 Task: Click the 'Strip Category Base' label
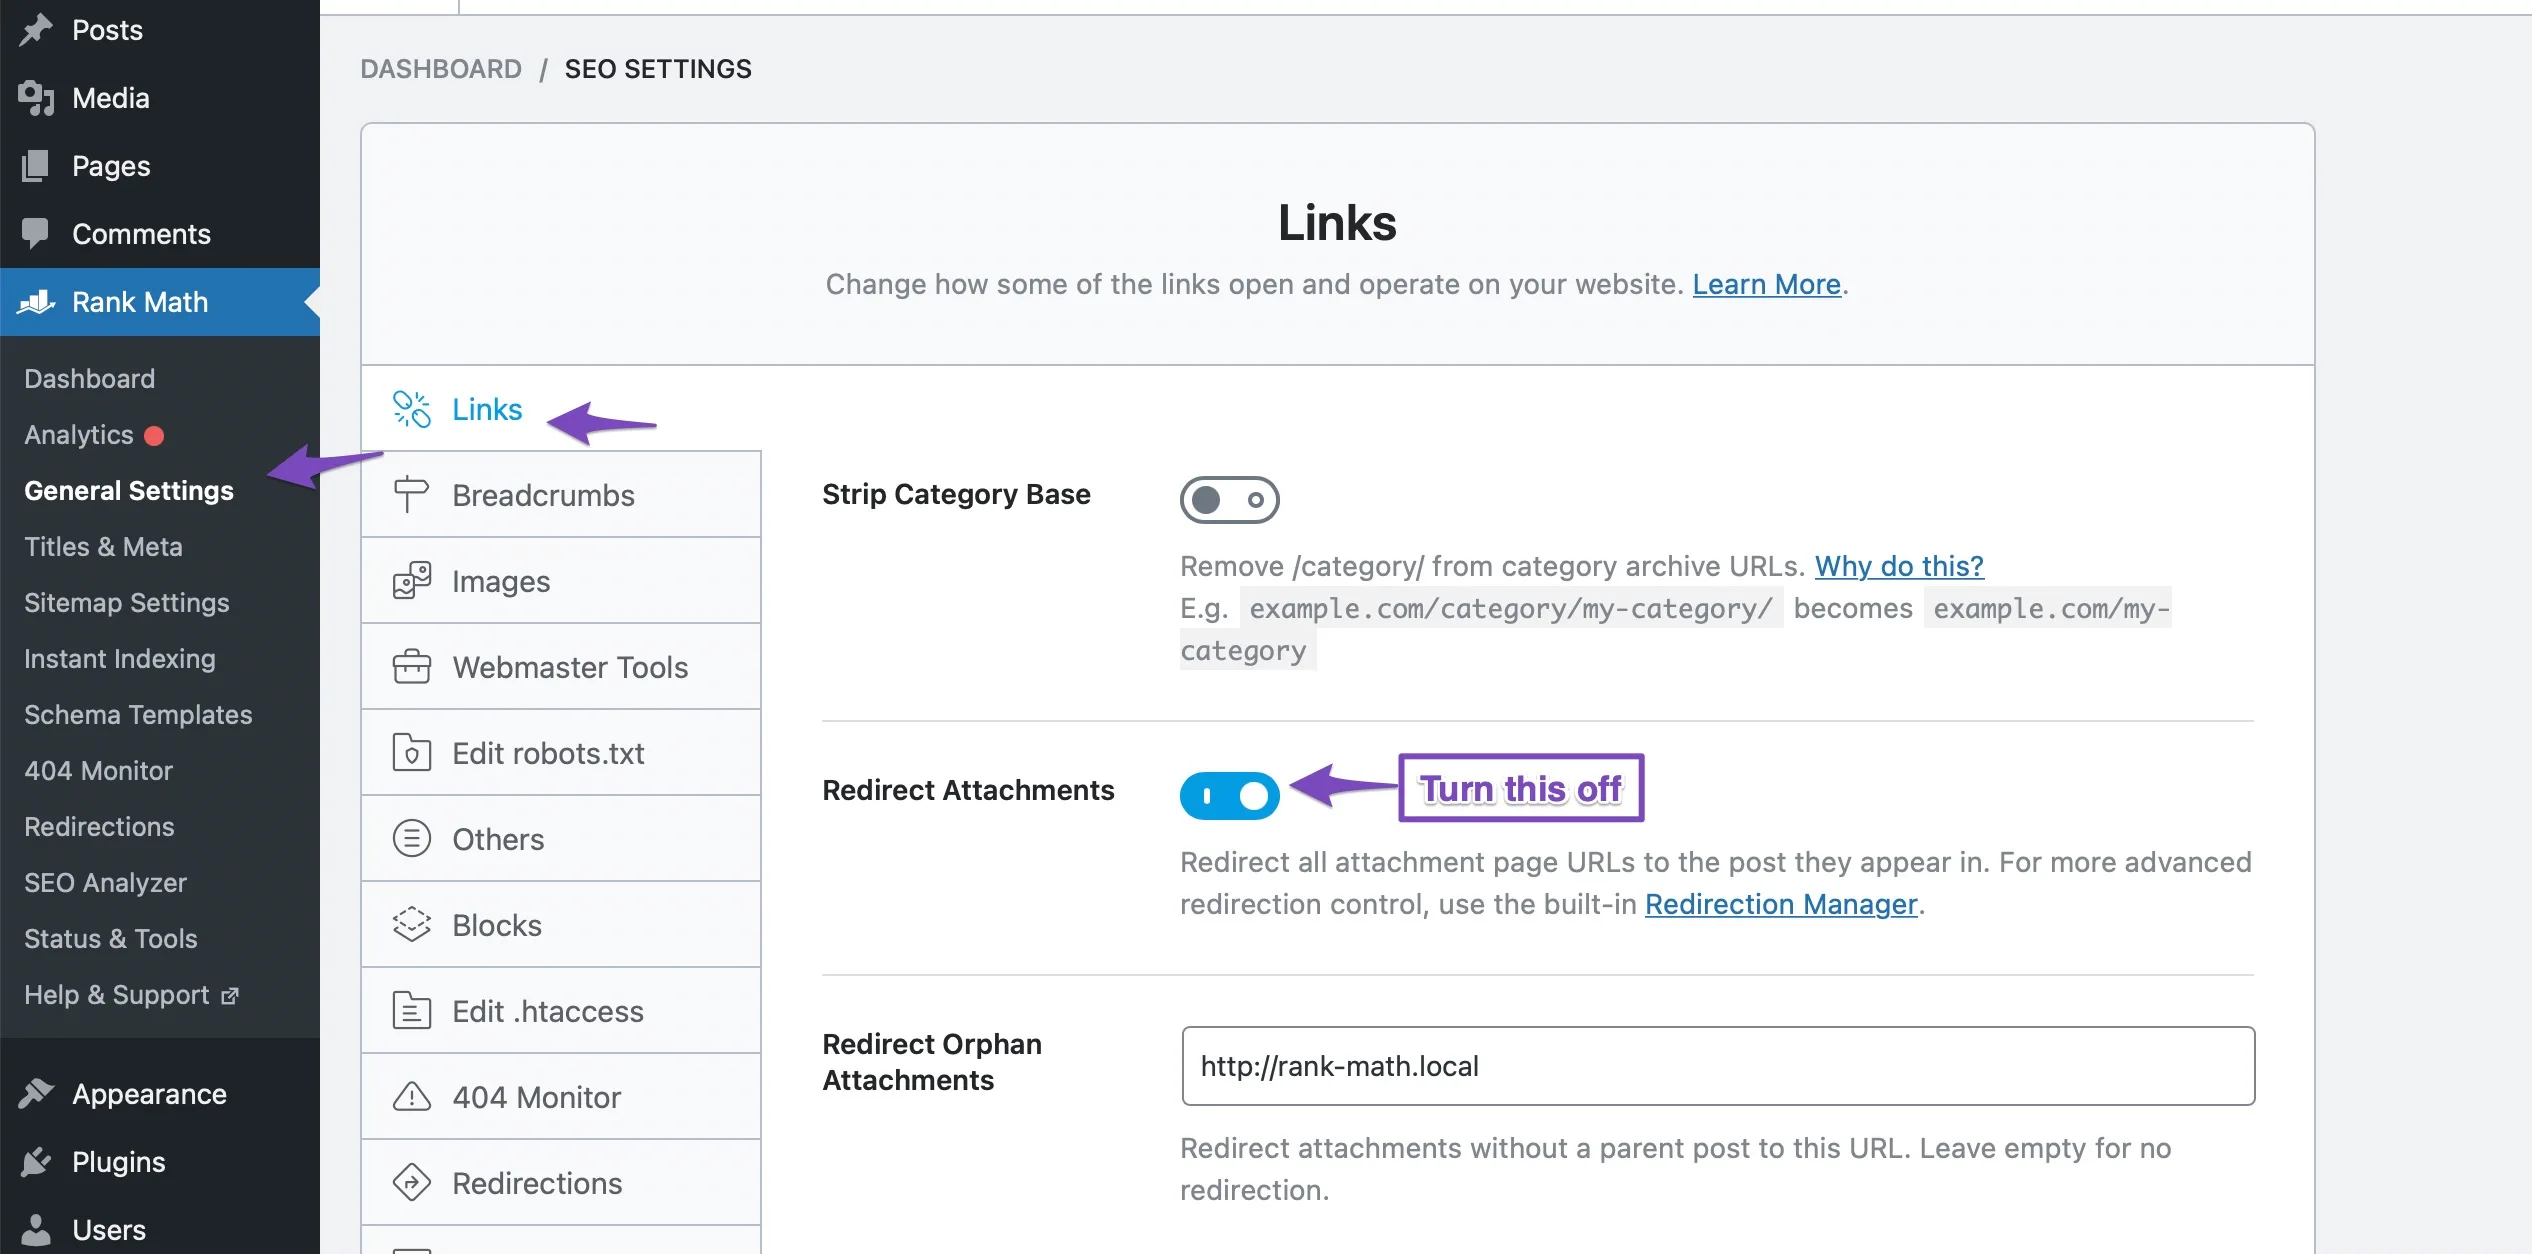956,494
